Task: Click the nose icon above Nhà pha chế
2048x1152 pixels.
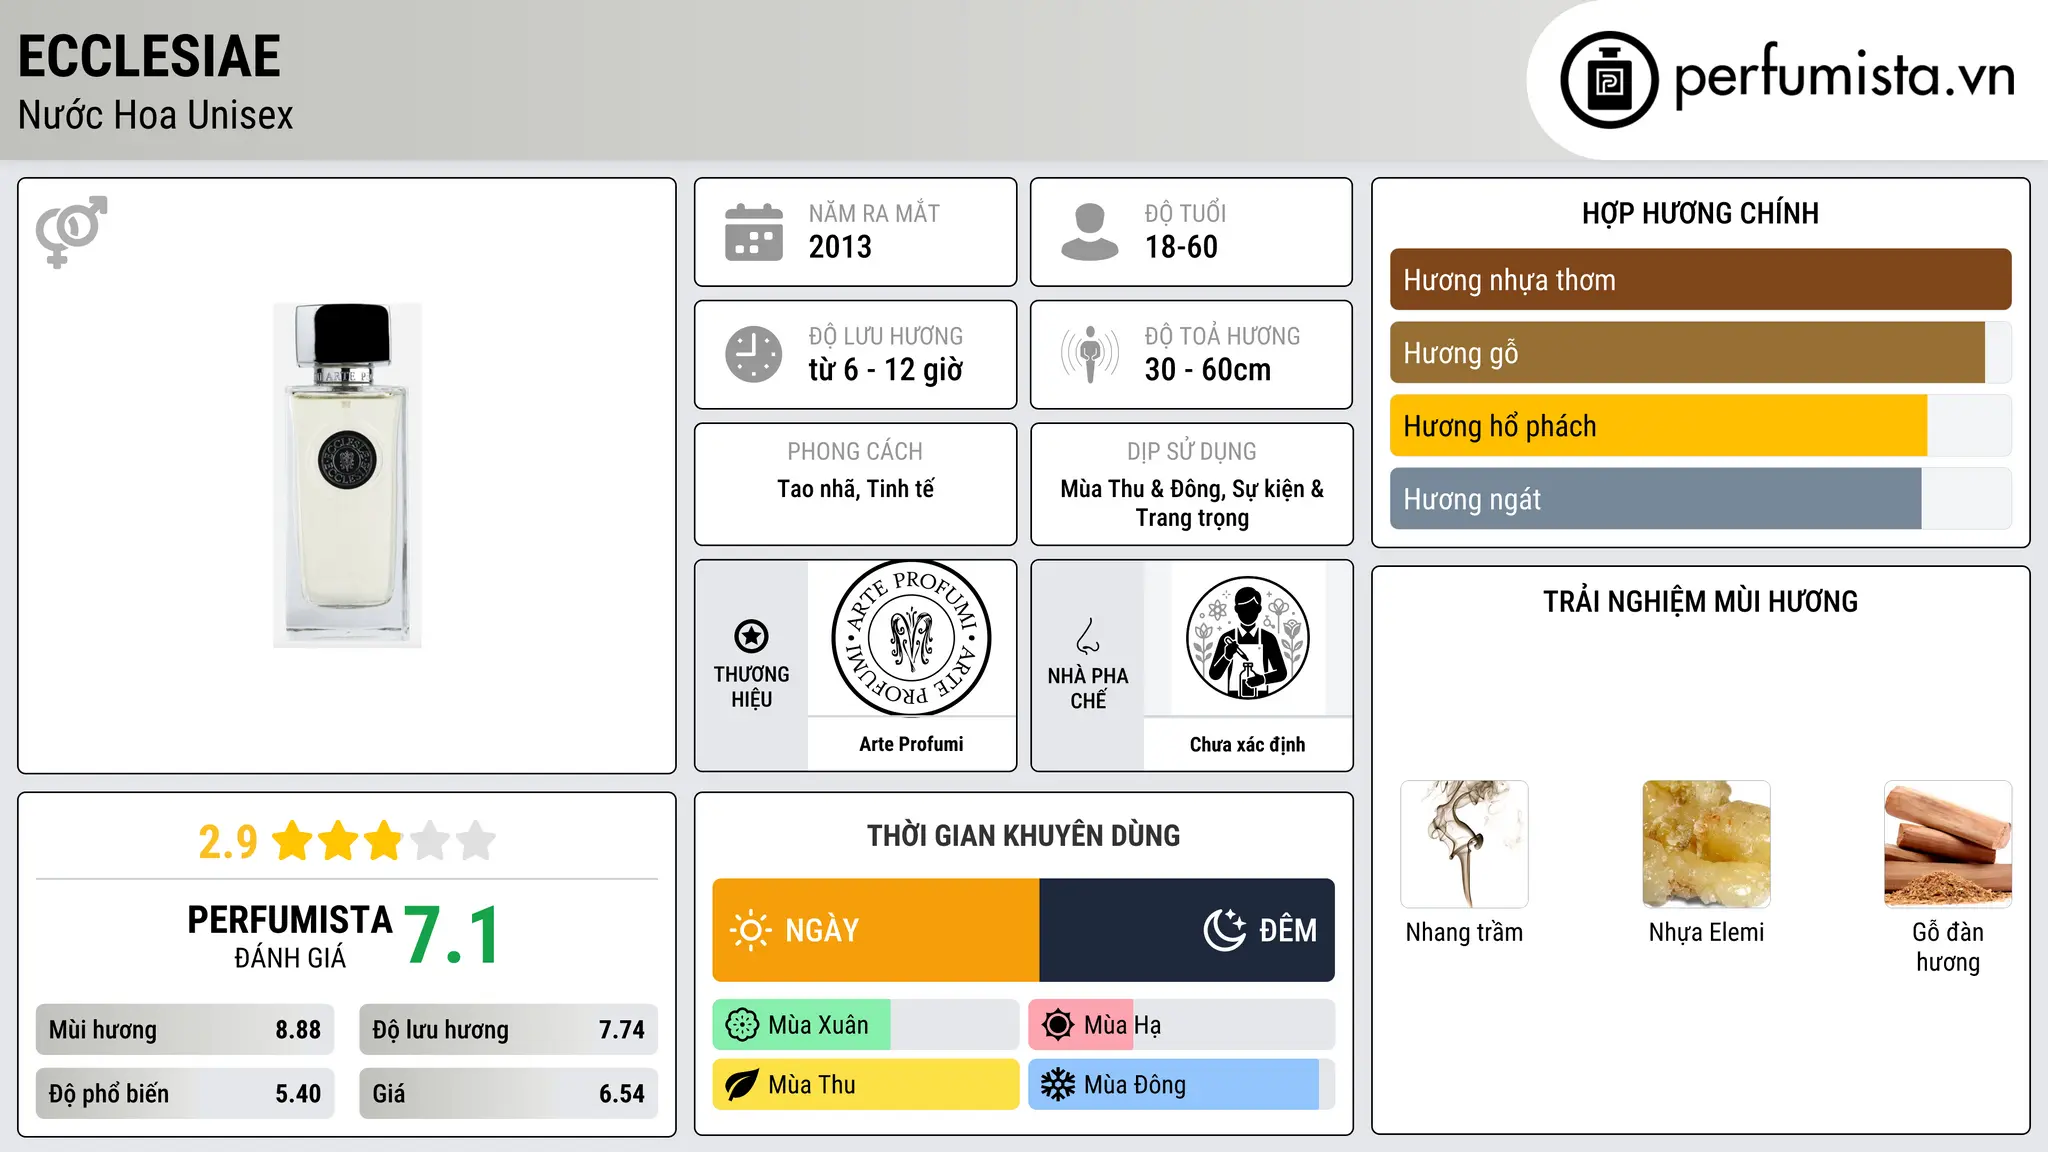Action: point(1088,636)
